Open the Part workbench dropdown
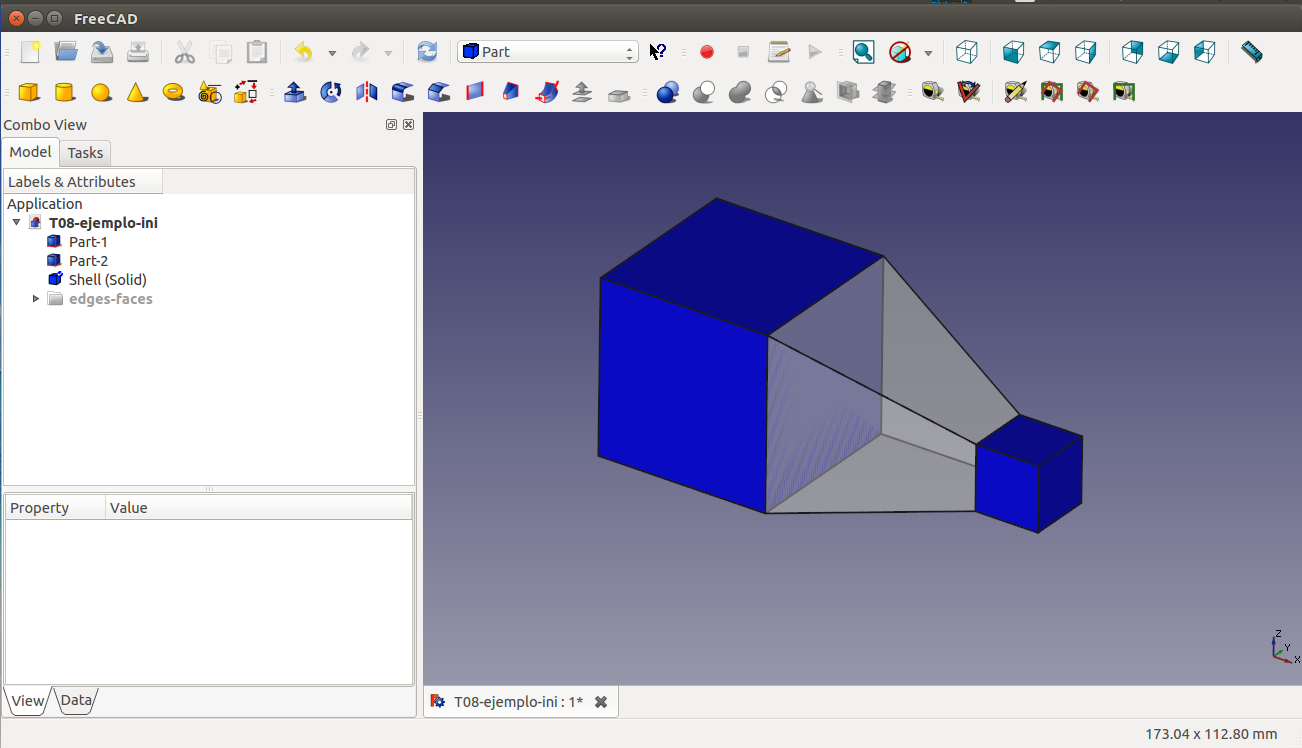Viewport: 1302px width, 748px height. tap(547, 52)
